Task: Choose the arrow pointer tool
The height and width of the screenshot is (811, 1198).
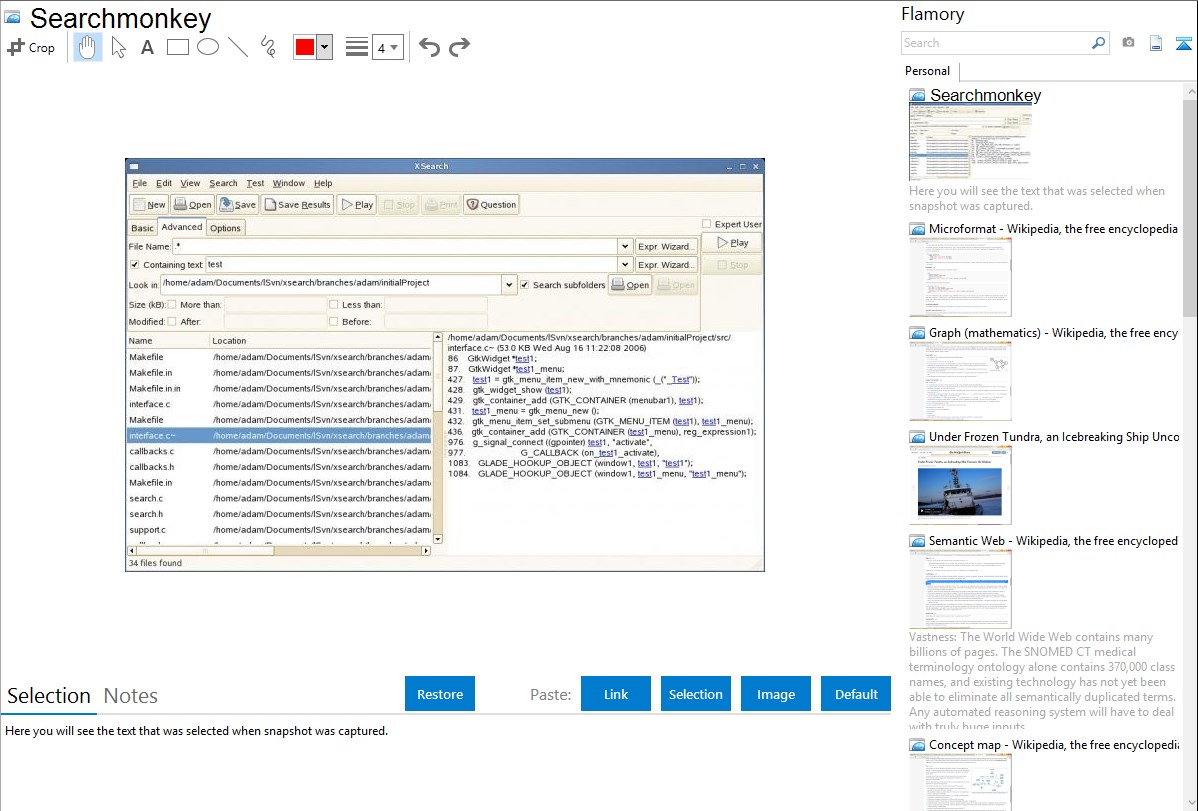Action: point(118,47)
